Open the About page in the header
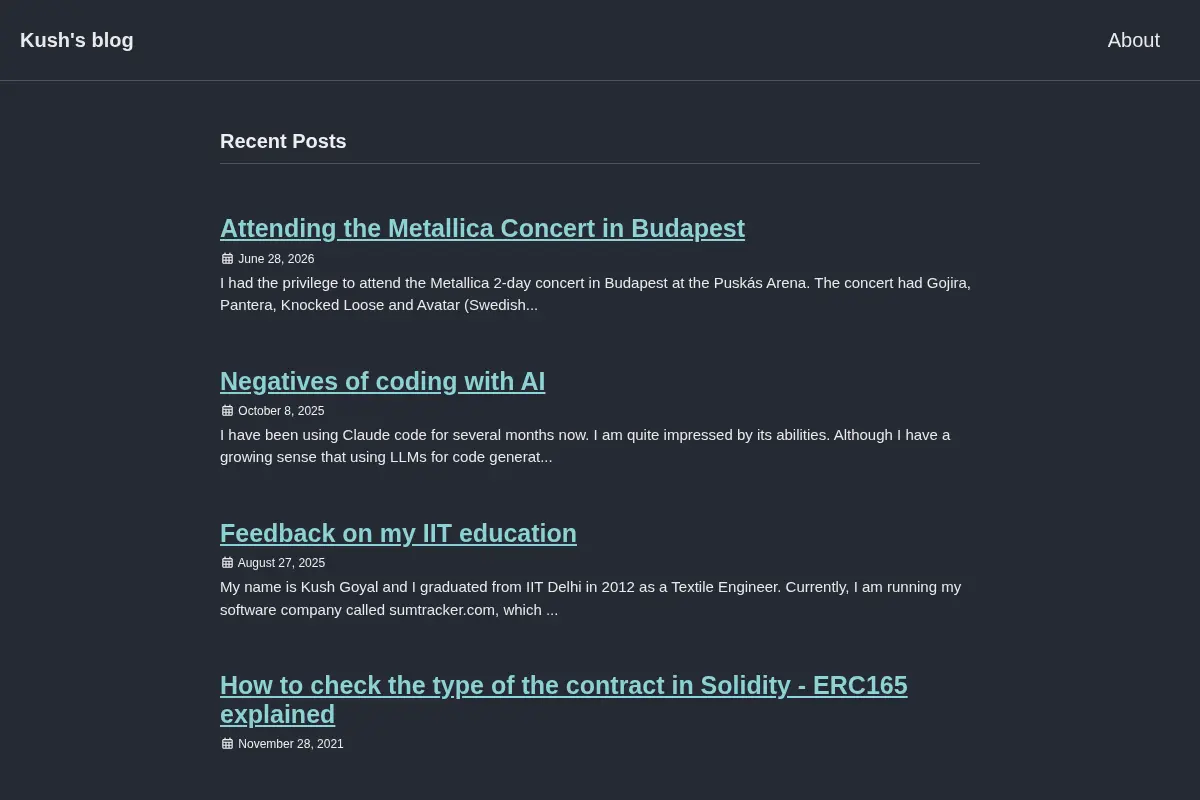The image size is (1200, 800). point(1133,40)
